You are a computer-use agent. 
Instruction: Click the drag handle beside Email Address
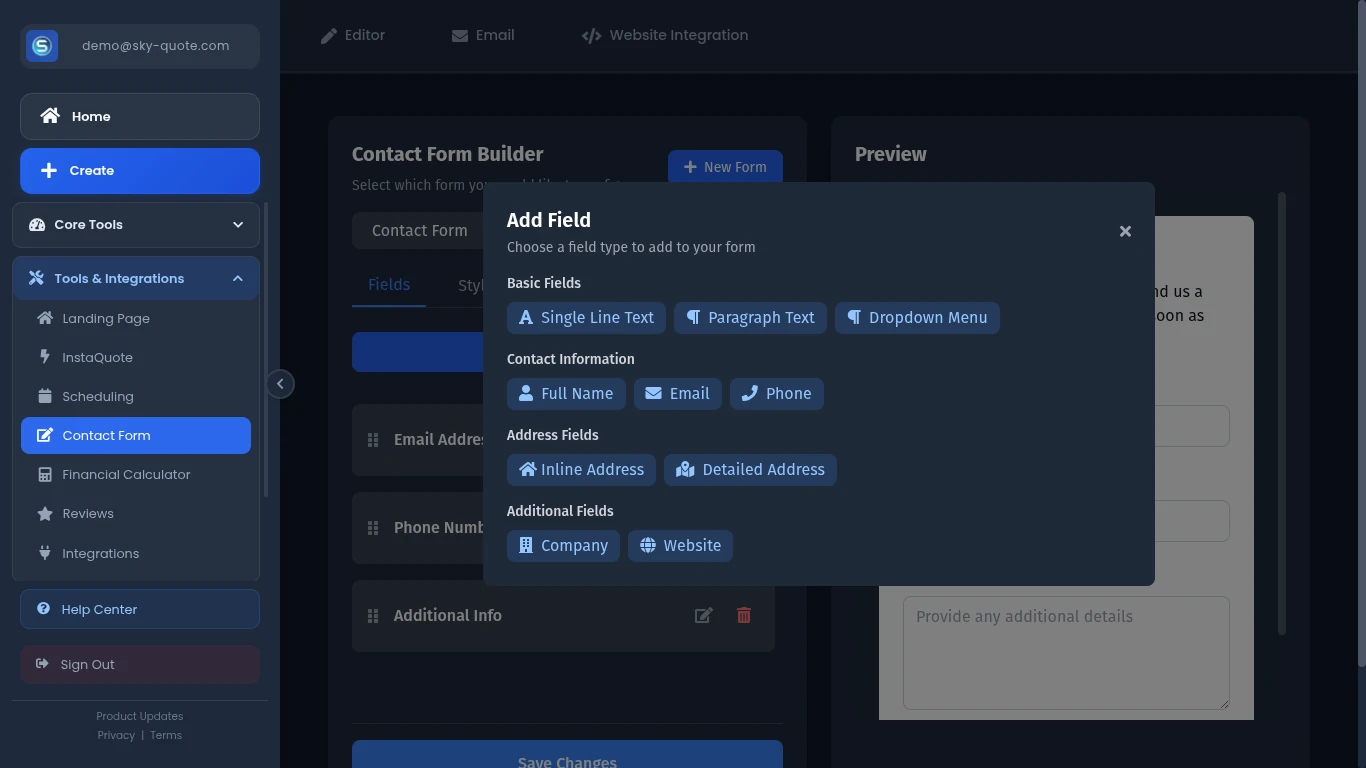coord(371,440)
